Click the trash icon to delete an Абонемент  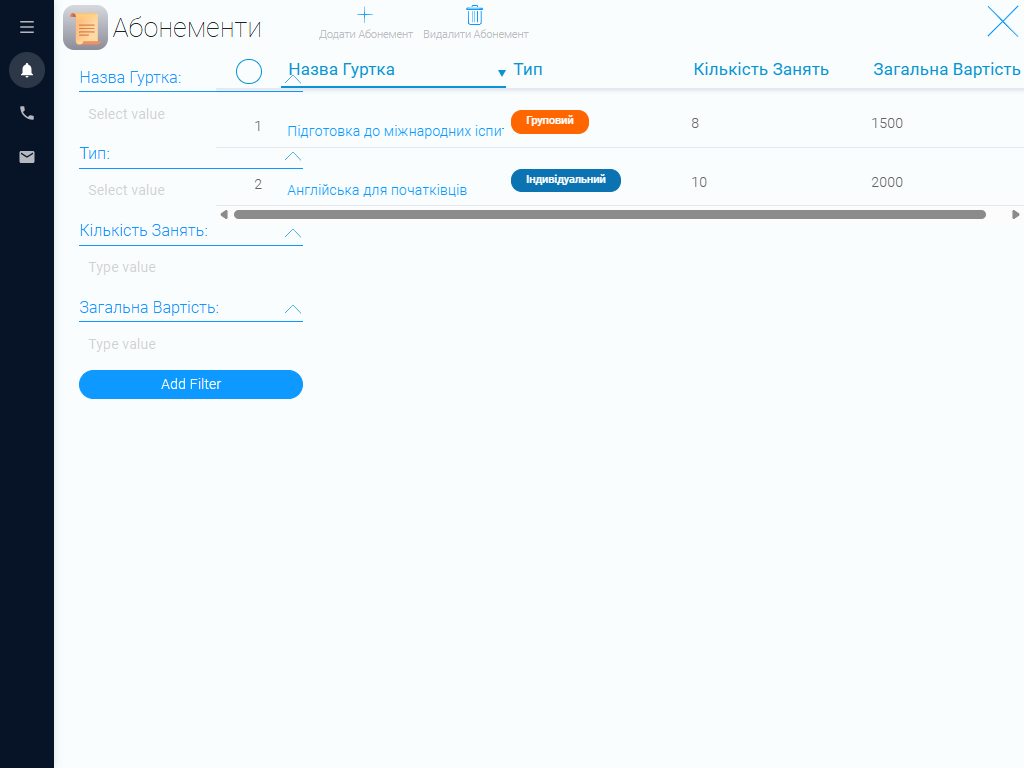click(475, 14)
